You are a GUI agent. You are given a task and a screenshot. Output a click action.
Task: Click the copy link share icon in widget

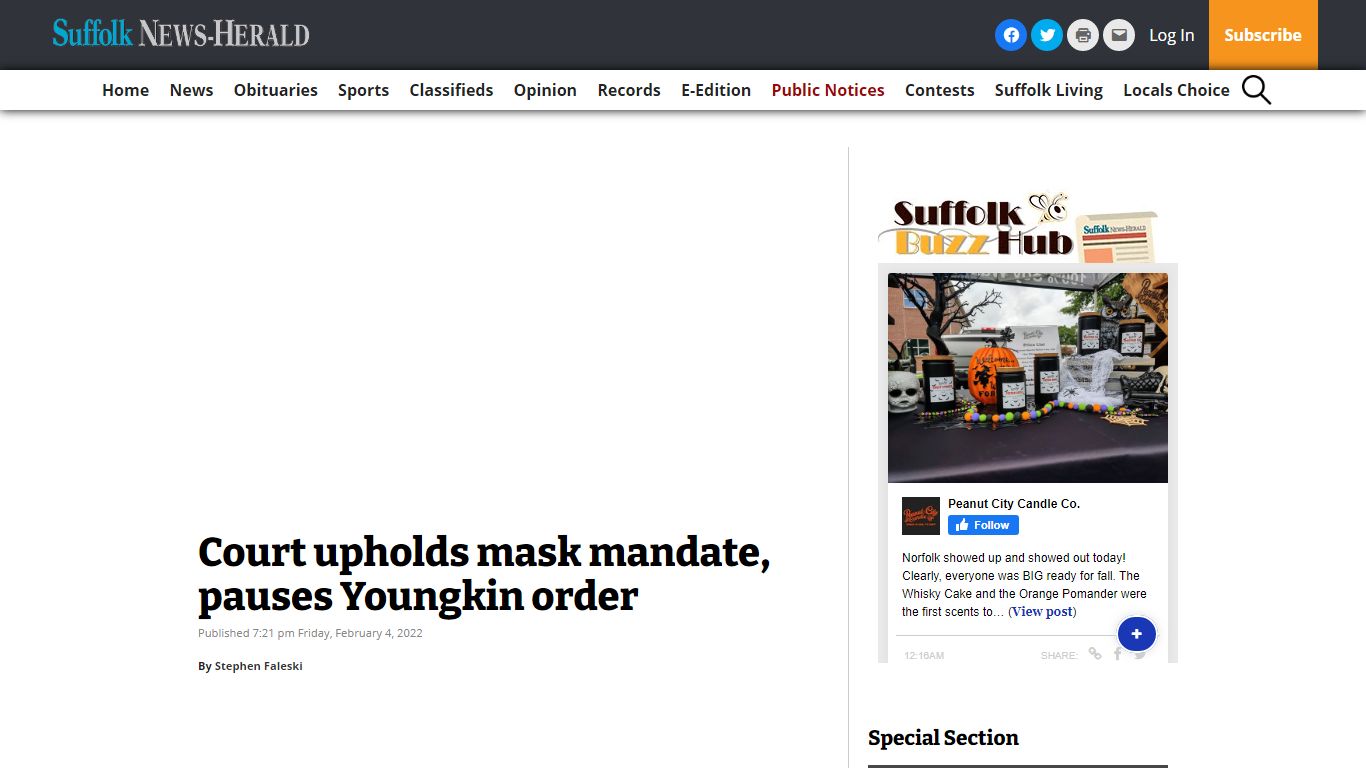click(x=1095, y=654)
